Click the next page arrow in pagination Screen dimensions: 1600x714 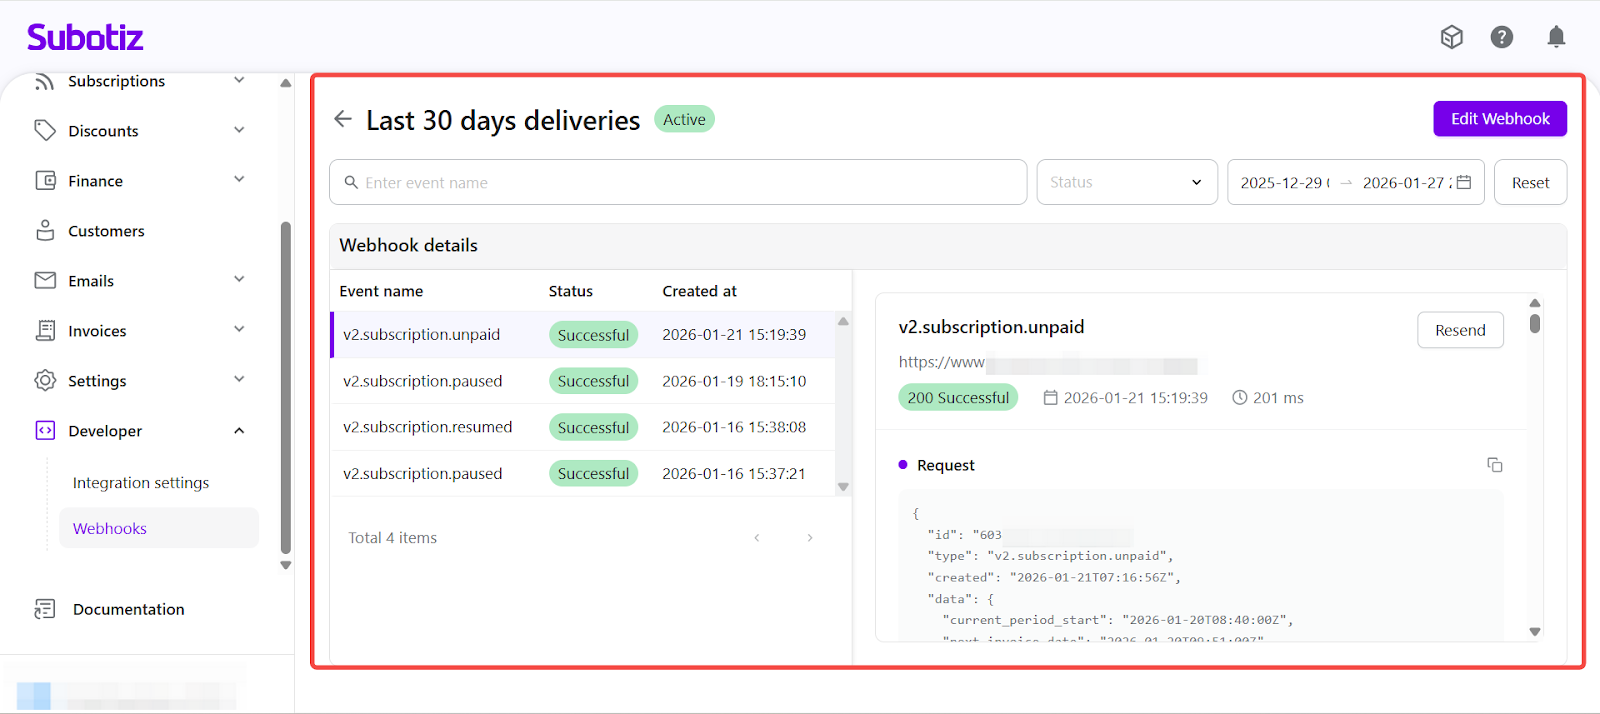810,538
